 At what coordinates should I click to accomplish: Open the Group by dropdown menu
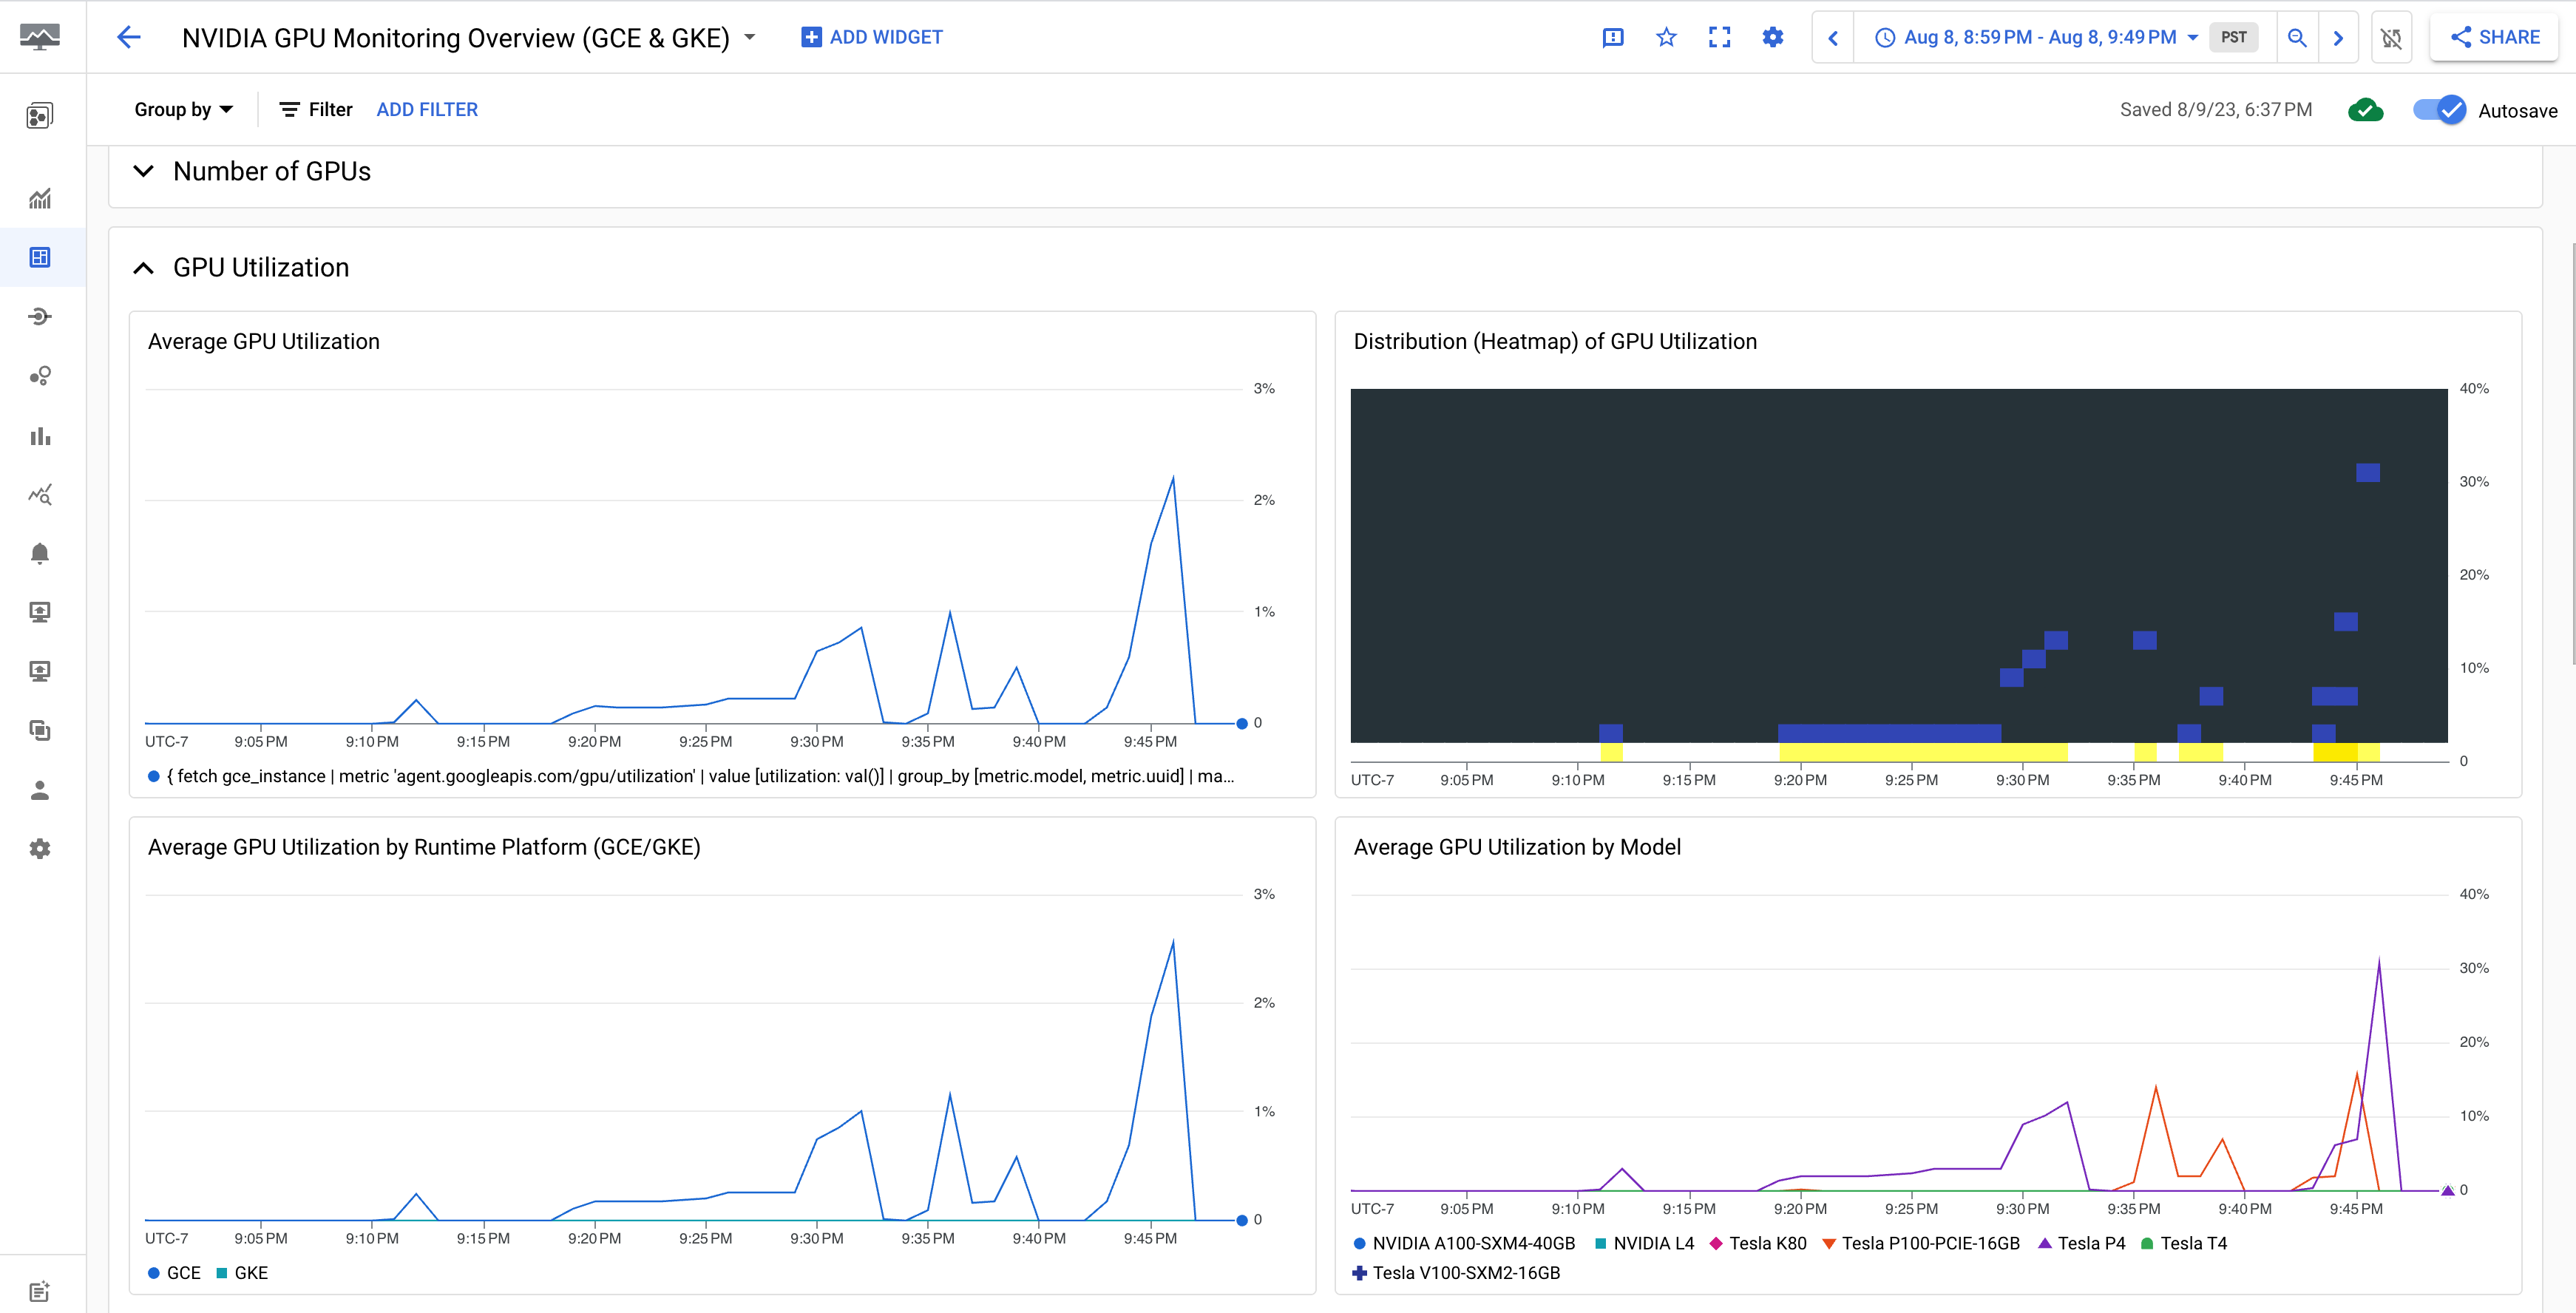tap(183, 109)
